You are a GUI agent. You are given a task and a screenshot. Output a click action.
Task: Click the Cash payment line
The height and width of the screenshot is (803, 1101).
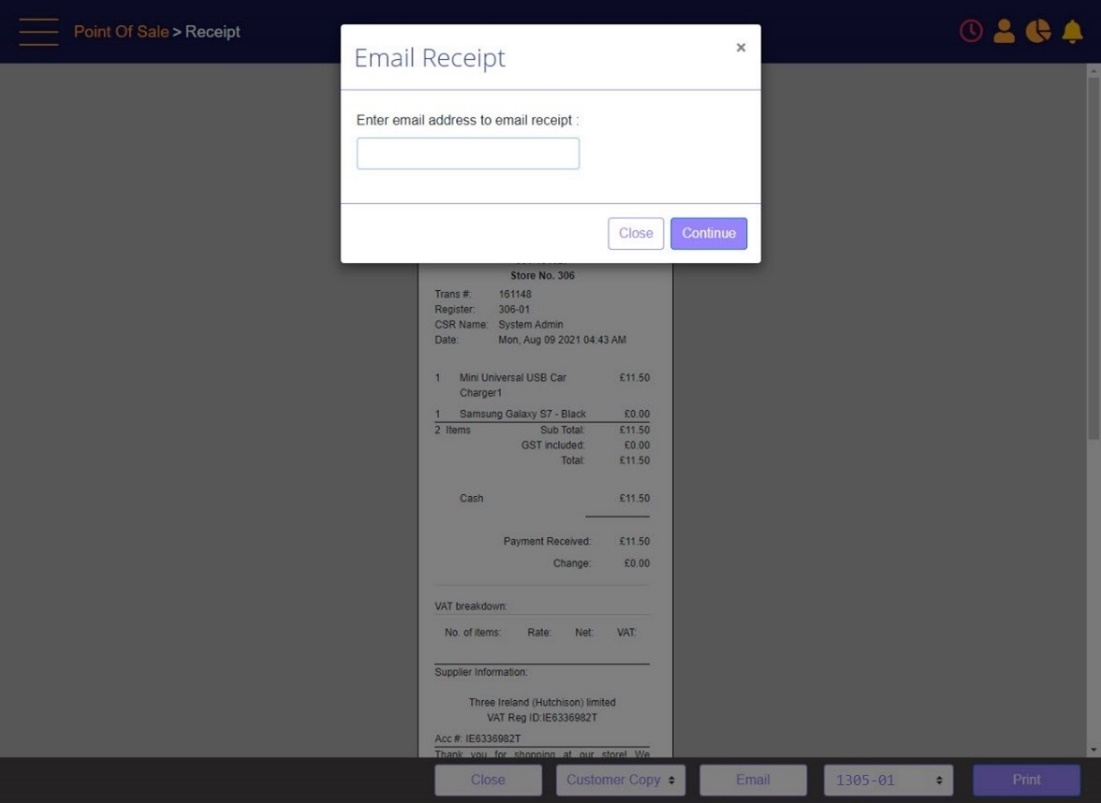[x=541, y=498]
